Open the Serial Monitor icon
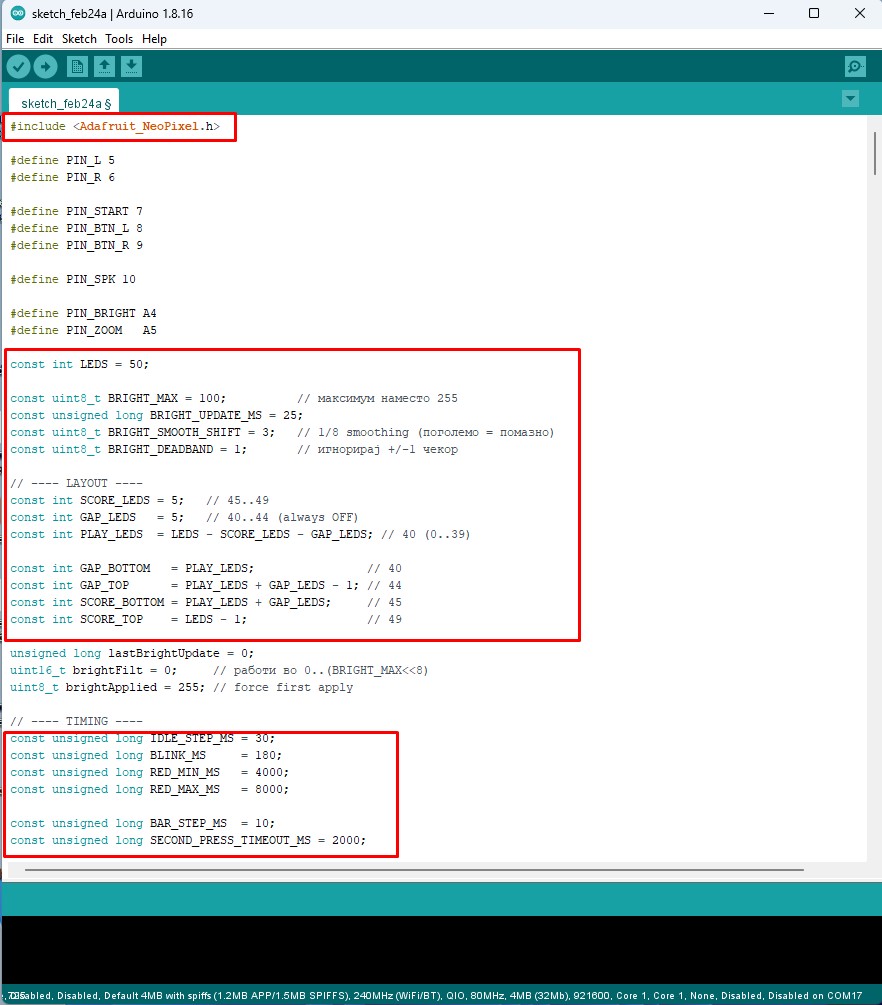Screen dimensions: 882x1005 [854, 66]
